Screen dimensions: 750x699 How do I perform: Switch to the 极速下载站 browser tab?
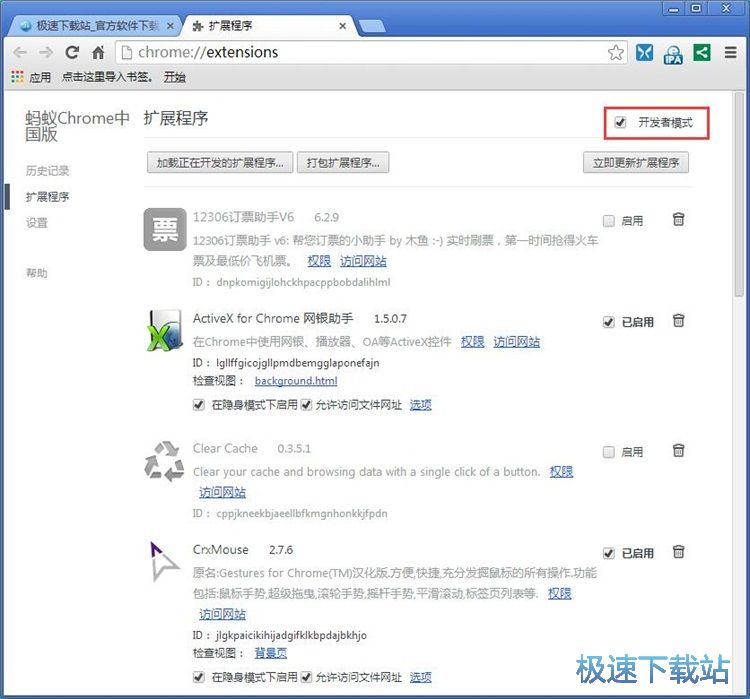[x=95, y=25]
